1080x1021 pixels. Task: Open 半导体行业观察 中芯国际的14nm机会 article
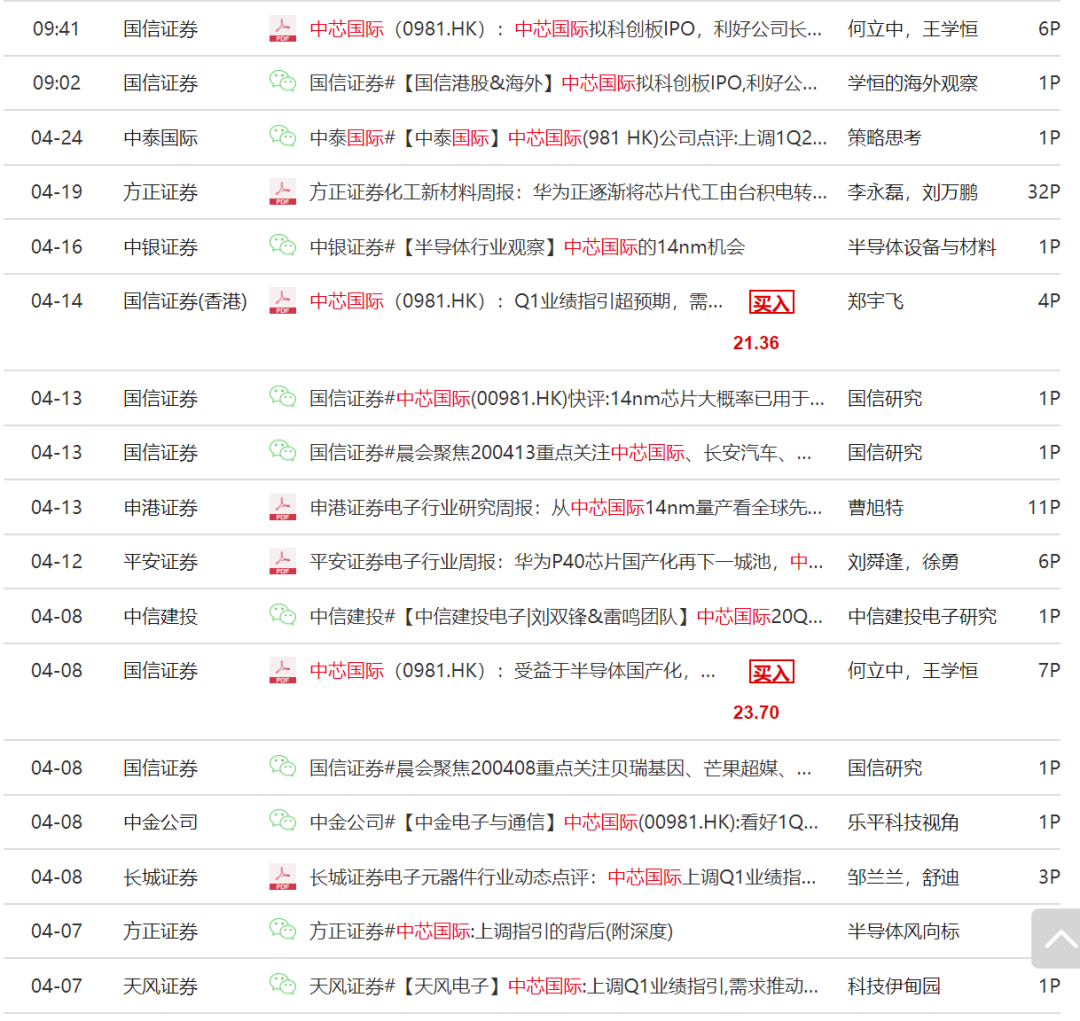(x=527, y=247)
